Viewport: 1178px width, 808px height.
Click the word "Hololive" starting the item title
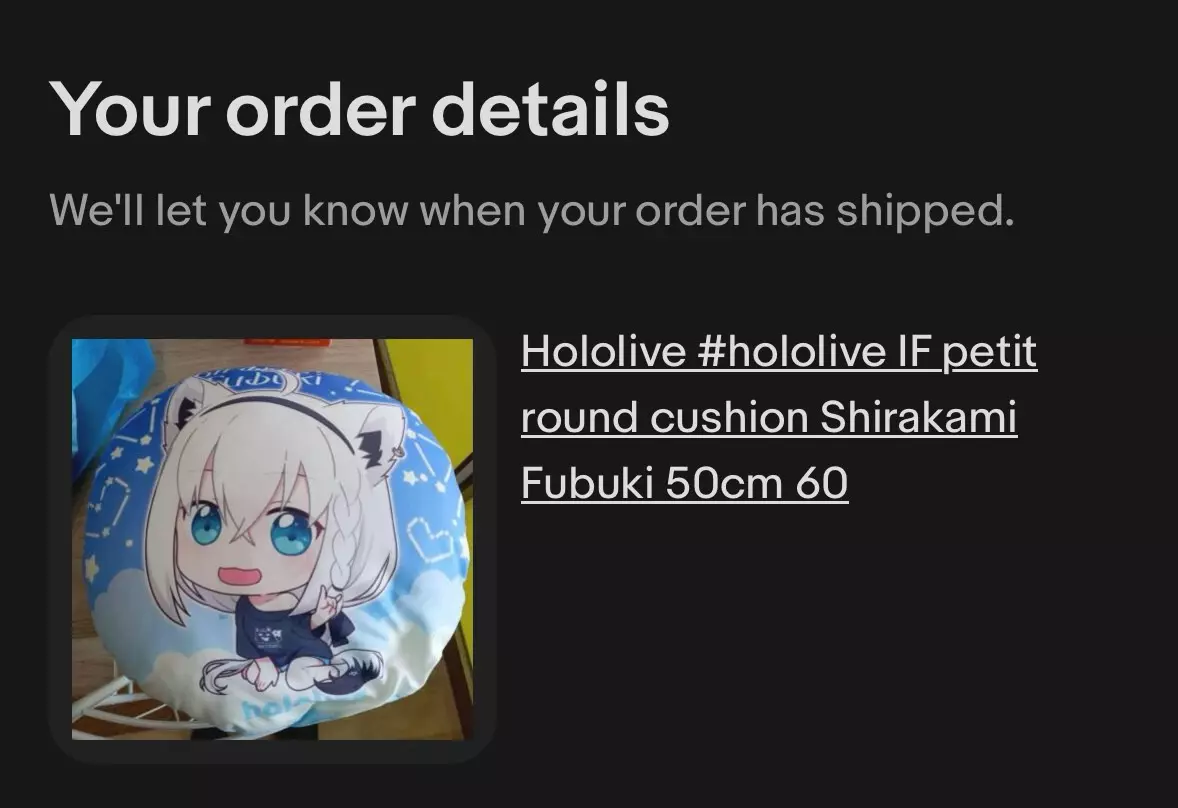click(603, 351)
